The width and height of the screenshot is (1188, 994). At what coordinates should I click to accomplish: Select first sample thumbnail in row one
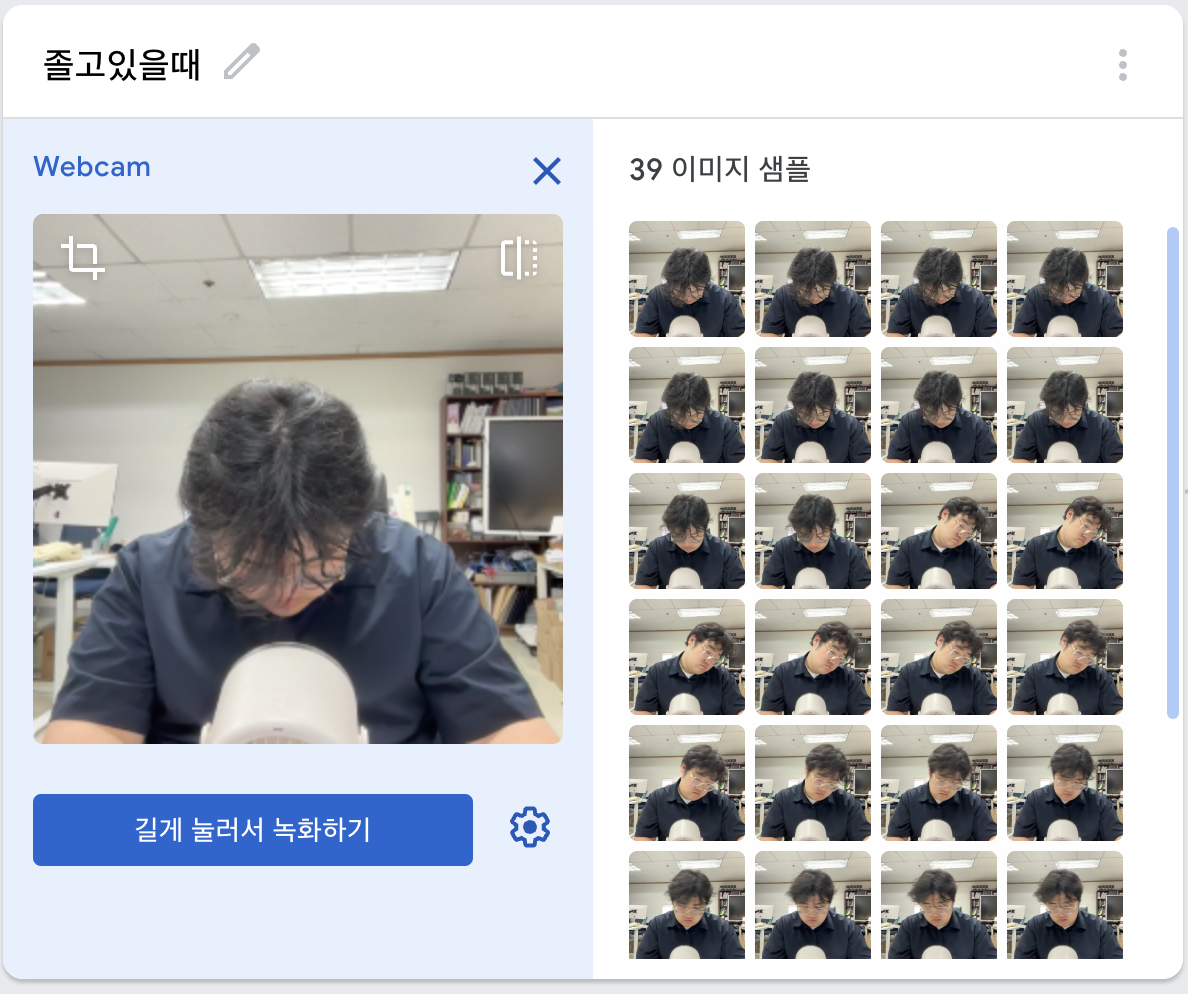coord(686,279)
